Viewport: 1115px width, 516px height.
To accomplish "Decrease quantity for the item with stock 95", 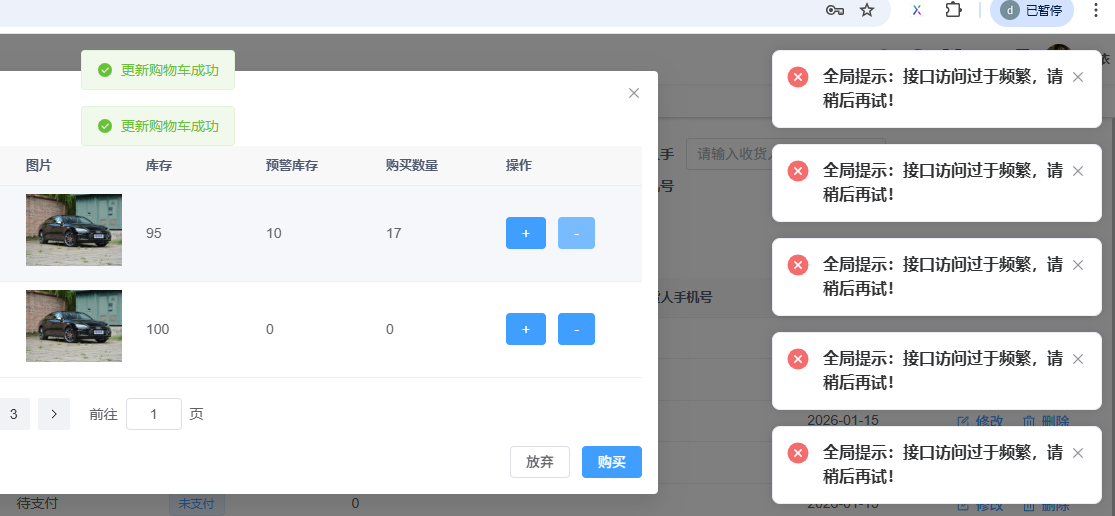I will pyautogui.click(x=576, y=233).
